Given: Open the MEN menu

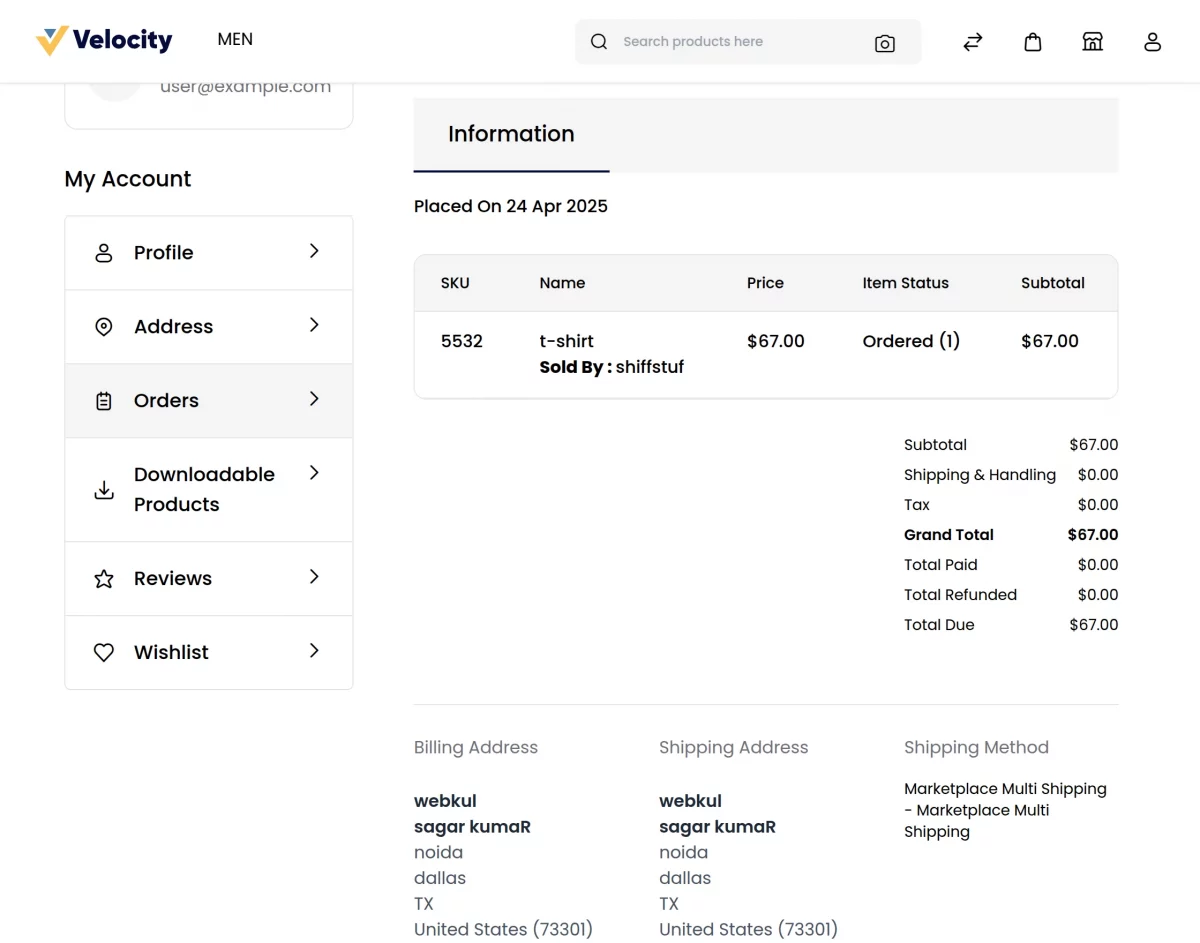Looking at the screenshot, I should 234,39.
